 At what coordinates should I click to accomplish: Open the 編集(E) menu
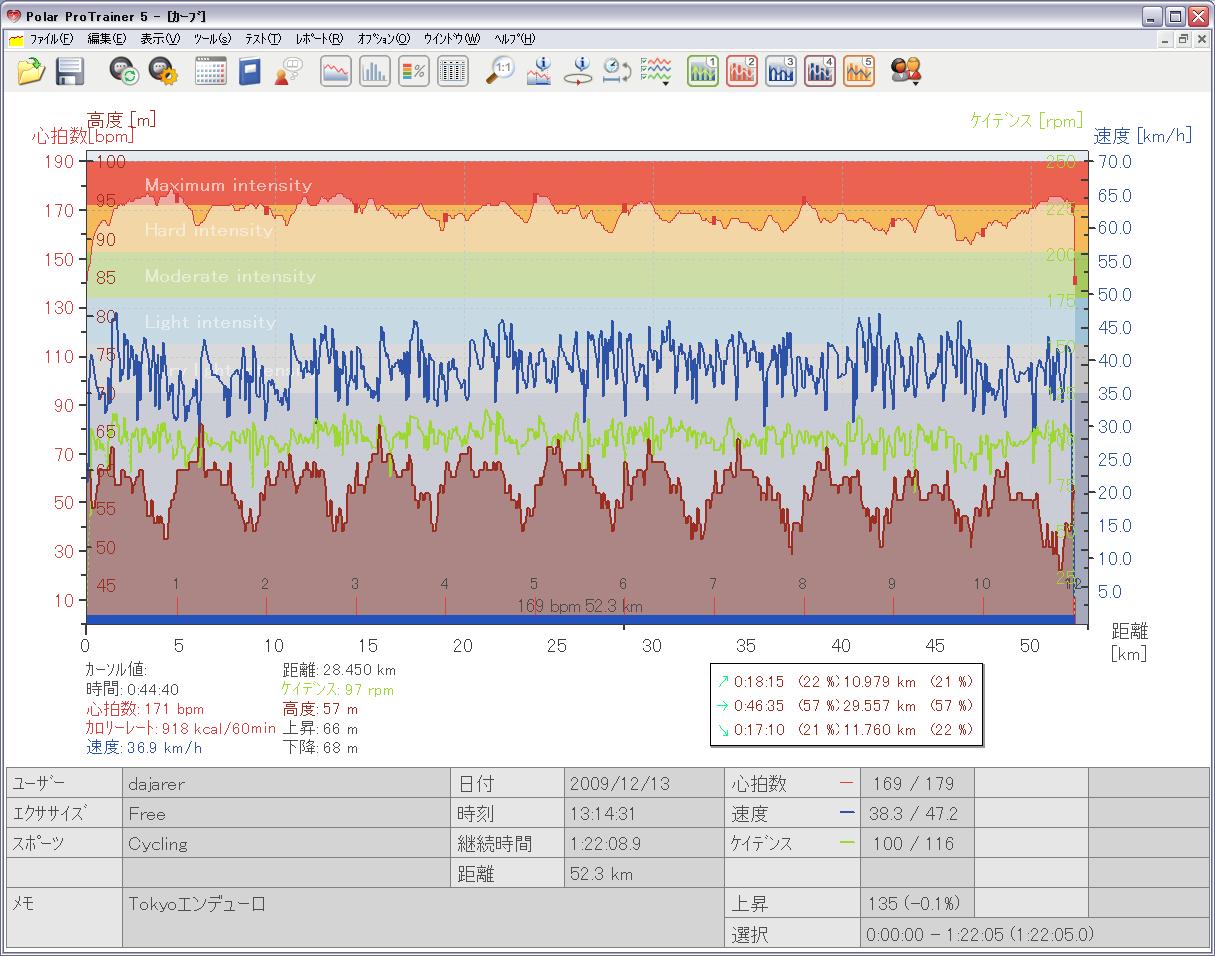click(107, 39)
